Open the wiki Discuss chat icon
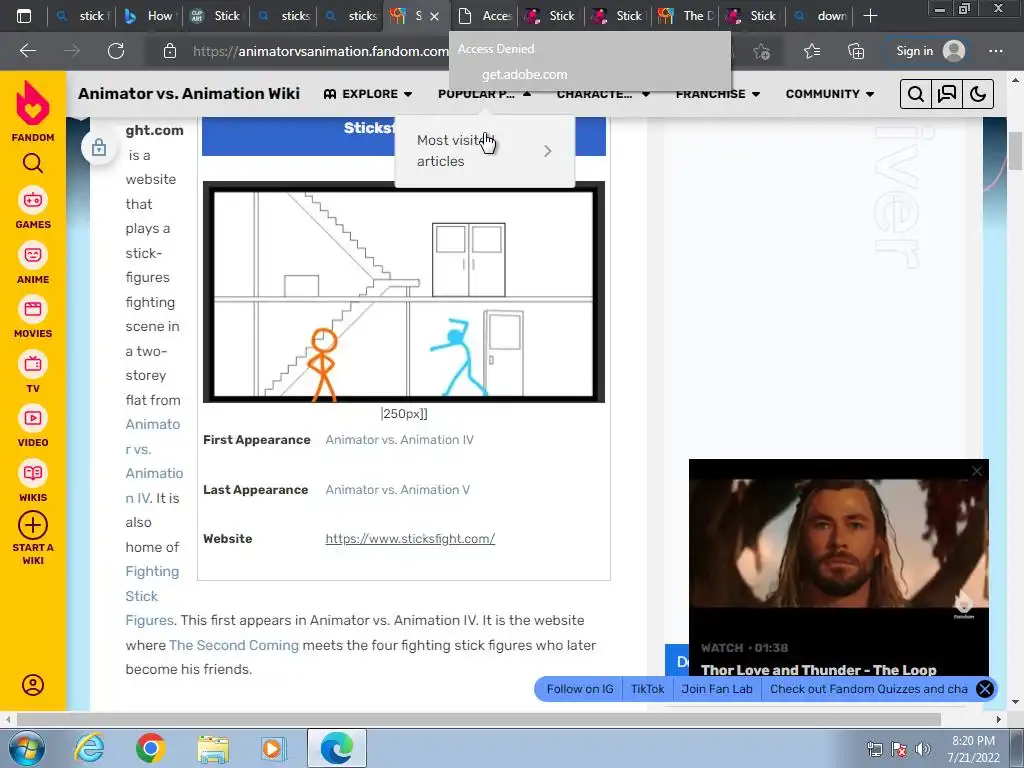 click(947, 94)
